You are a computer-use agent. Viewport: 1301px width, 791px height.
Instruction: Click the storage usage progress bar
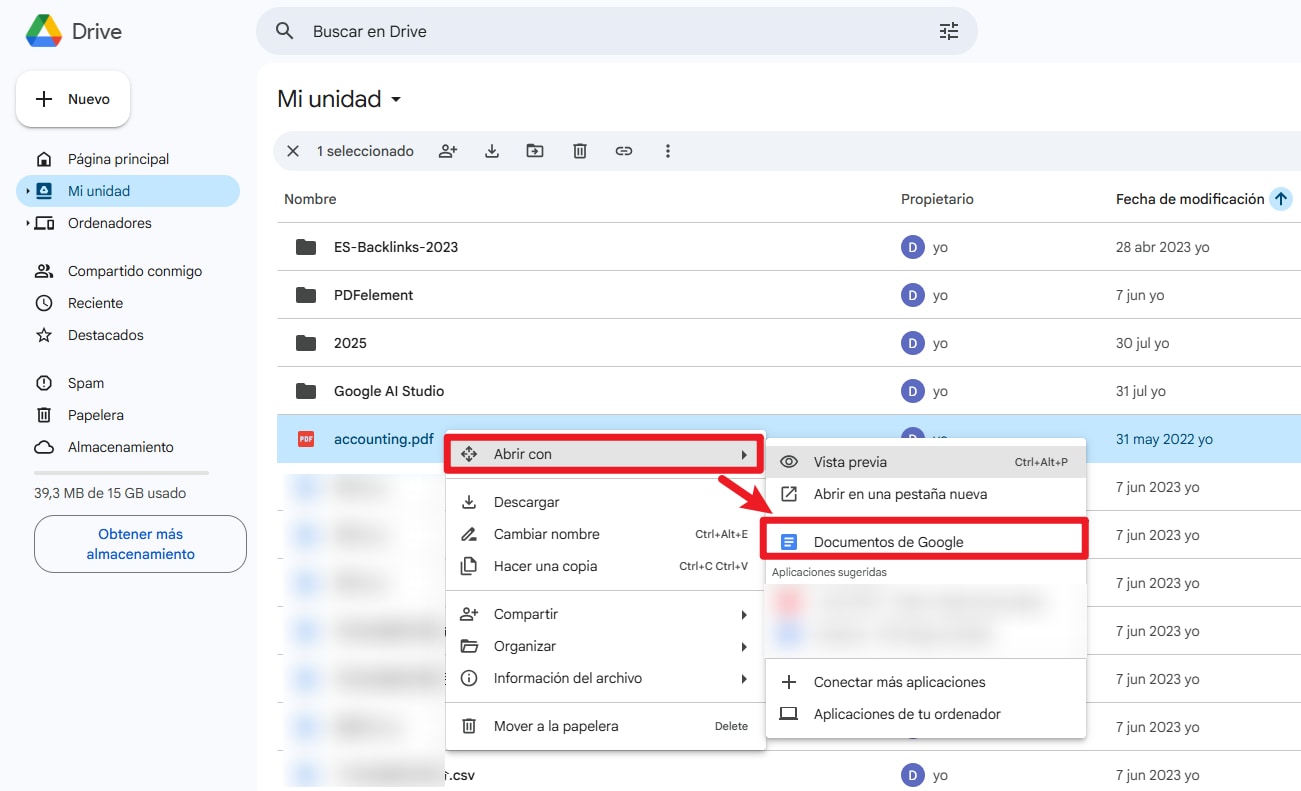120,471
